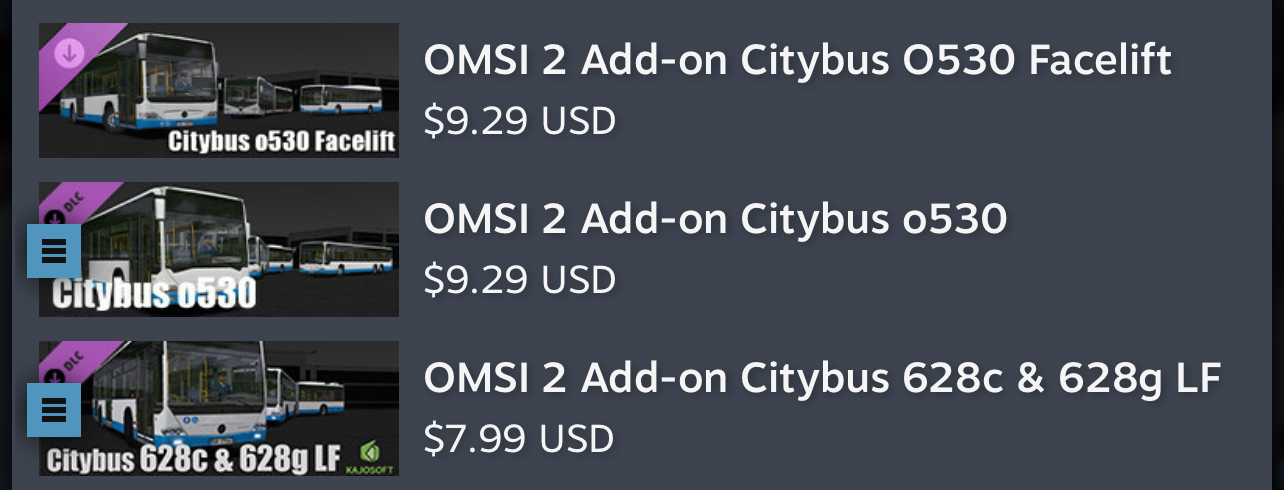Screen dimensions: 1284x490
Task: Go to OMSI 2 Add-on Citybus 628c & 628g LF
Action: coord(822,378)
